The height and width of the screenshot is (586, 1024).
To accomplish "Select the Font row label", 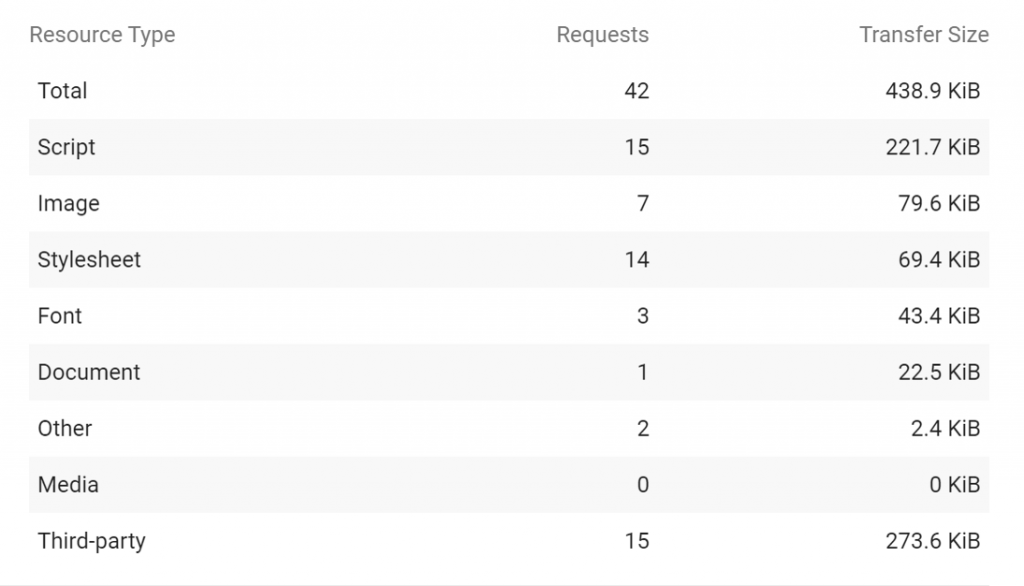I will pos(59,316).
